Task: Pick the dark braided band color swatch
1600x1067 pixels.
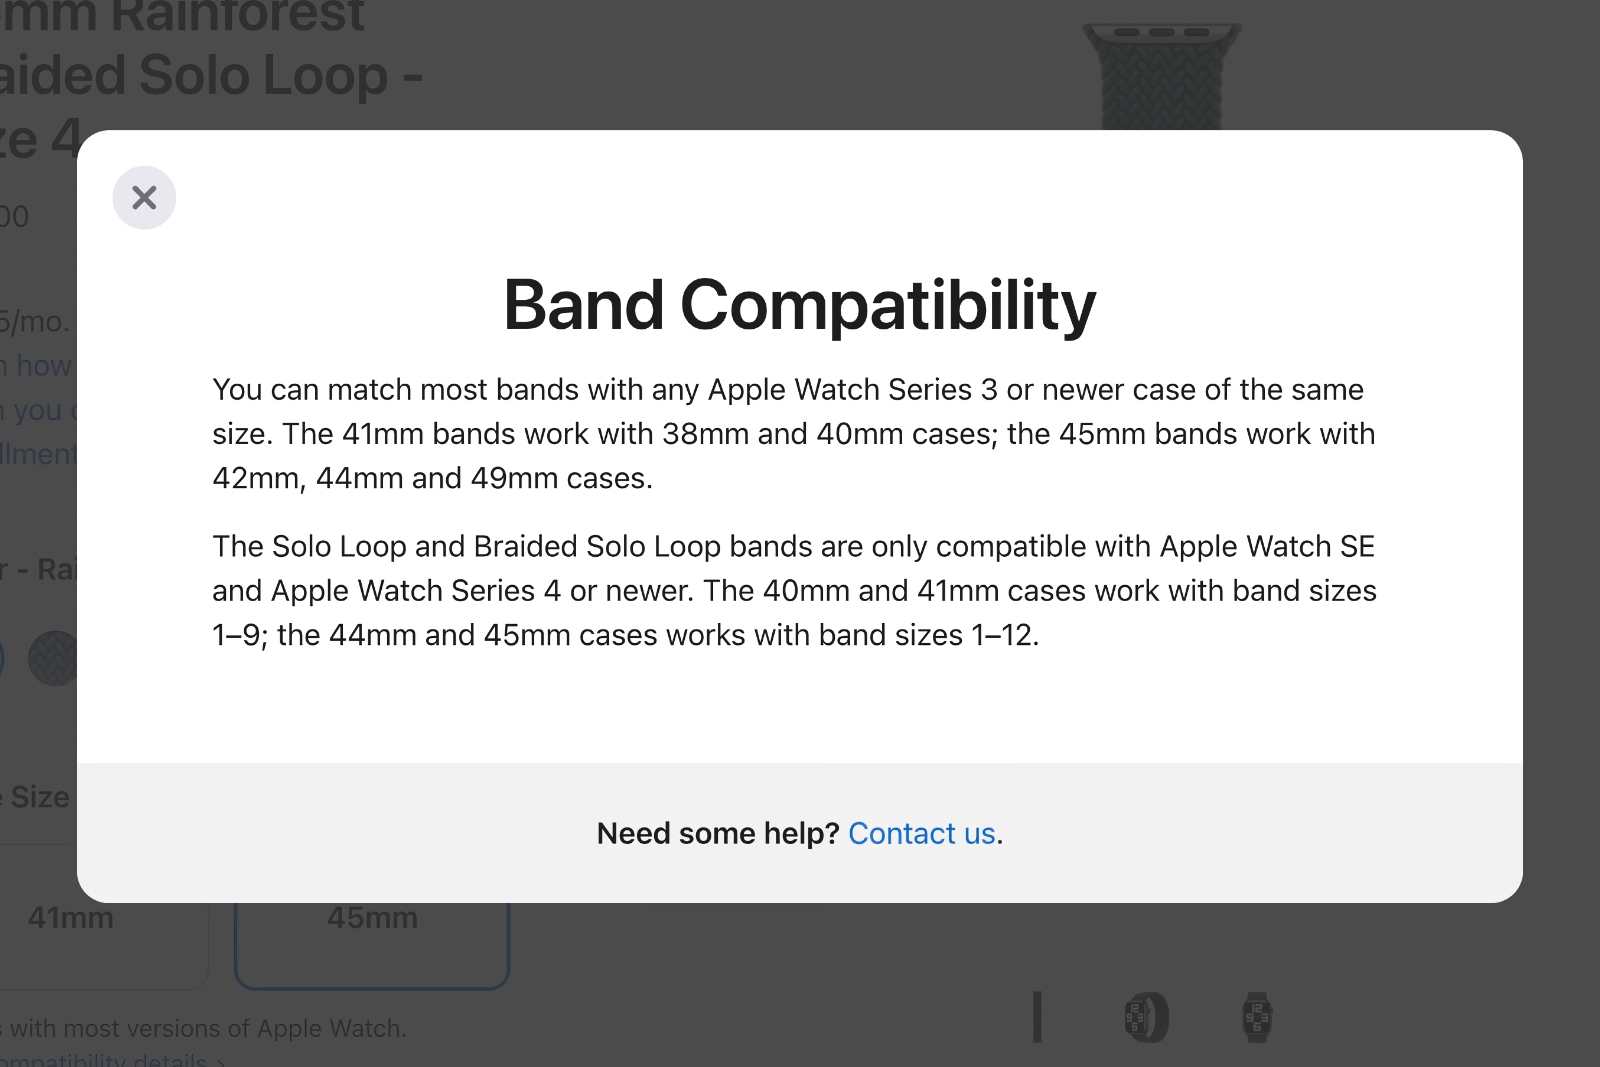Action: (54, 657)
